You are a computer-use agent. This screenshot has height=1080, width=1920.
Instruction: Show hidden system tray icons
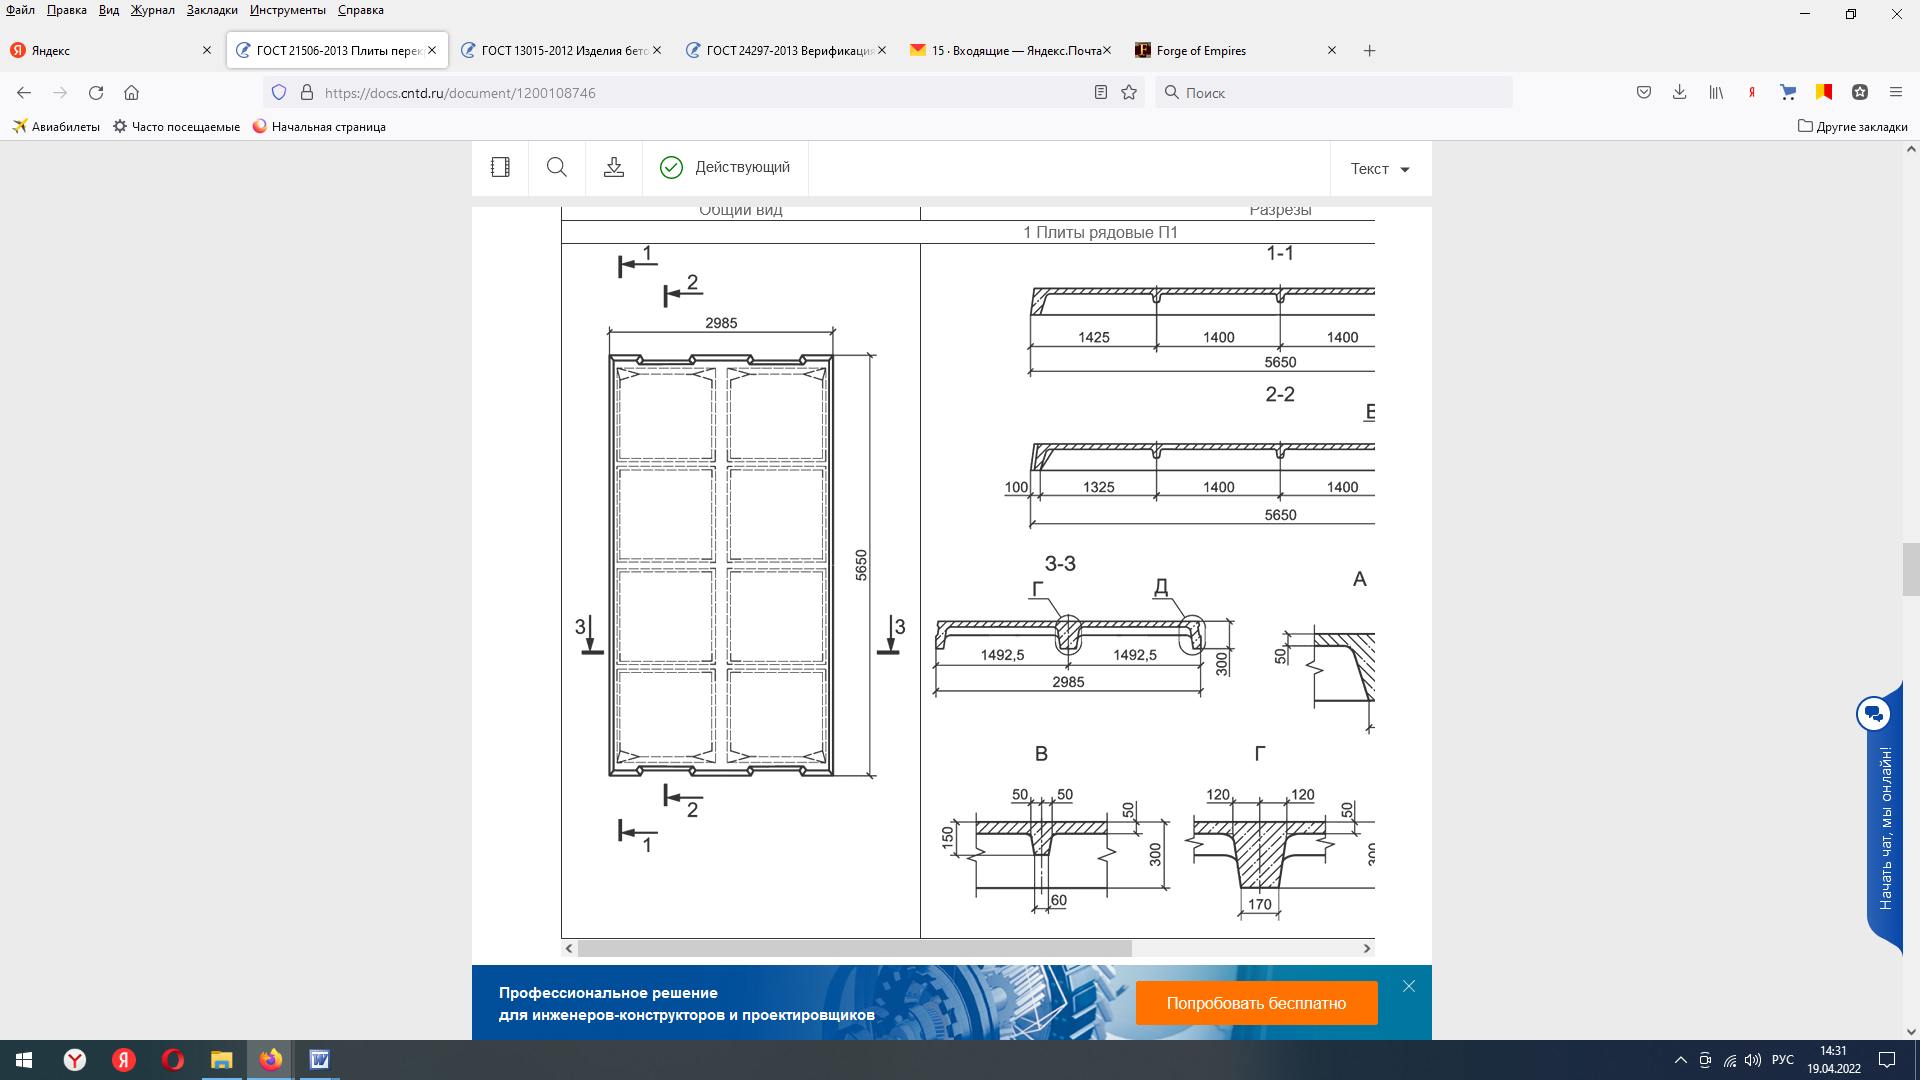pyautogui.click(x=1681, y=1060)
